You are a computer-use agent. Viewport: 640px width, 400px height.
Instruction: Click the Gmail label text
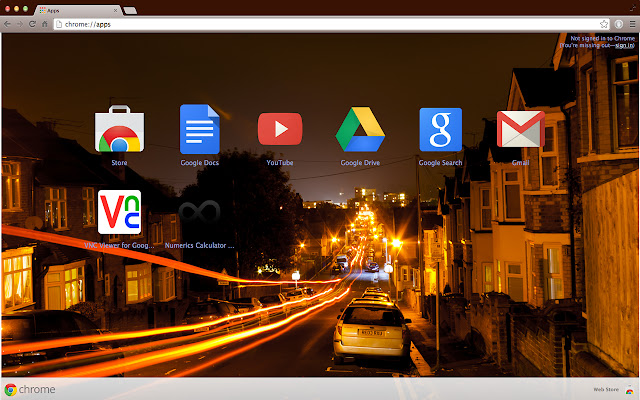pos(520,162)
